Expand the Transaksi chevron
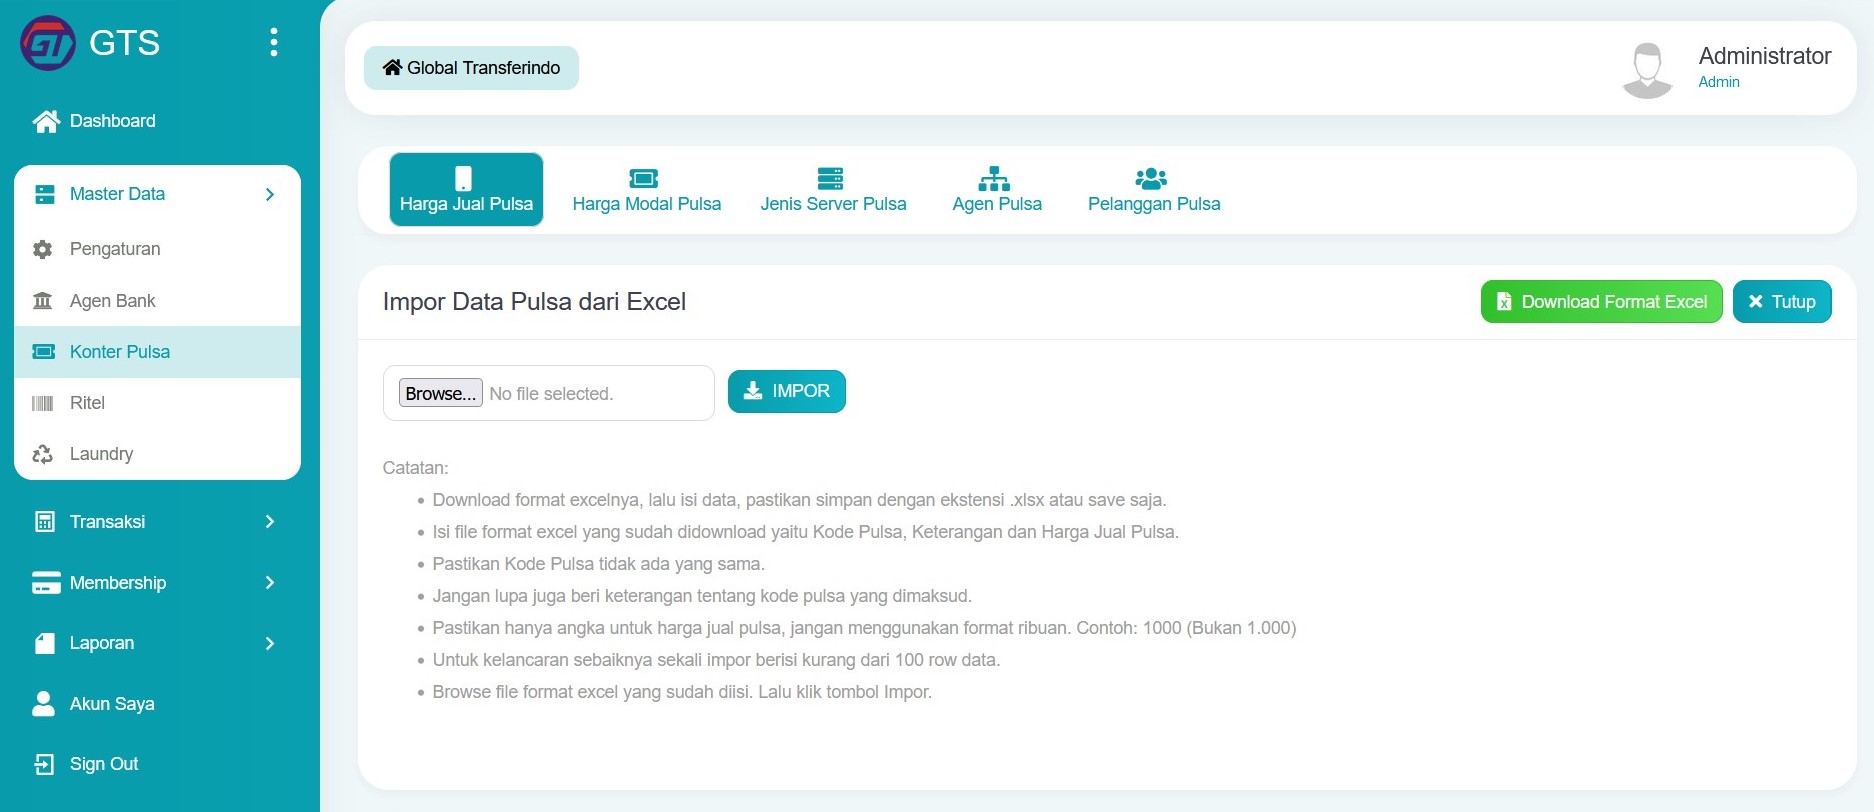The height and width of the screenshot is (812, 1874). click(270, 522)
